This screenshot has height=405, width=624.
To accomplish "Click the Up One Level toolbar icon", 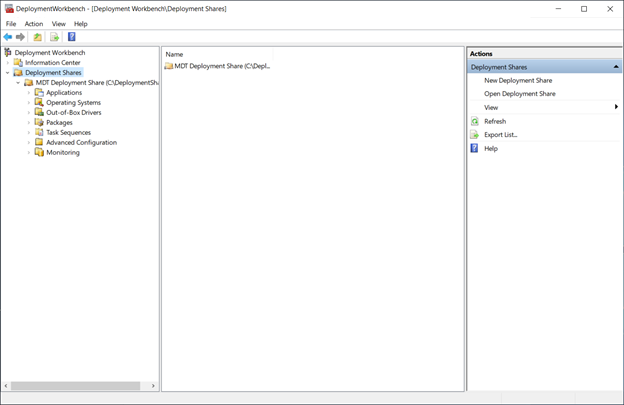I will [37, 37].
